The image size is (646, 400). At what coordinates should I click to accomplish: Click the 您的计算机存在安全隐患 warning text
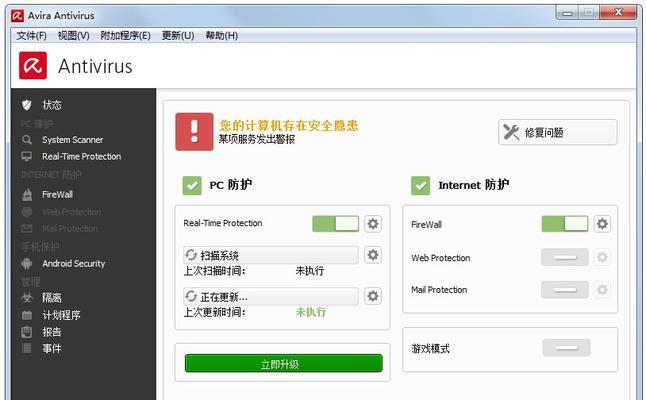click(288, 125)
